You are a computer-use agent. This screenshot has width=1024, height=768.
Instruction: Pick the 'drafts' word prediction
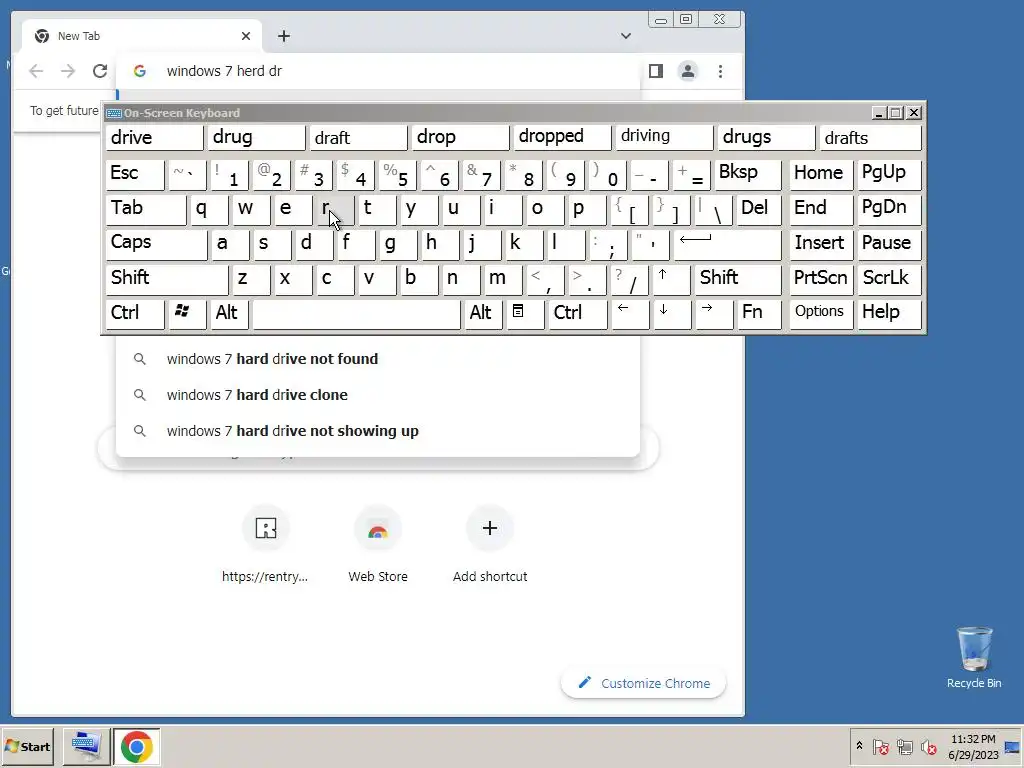(870, 137)
